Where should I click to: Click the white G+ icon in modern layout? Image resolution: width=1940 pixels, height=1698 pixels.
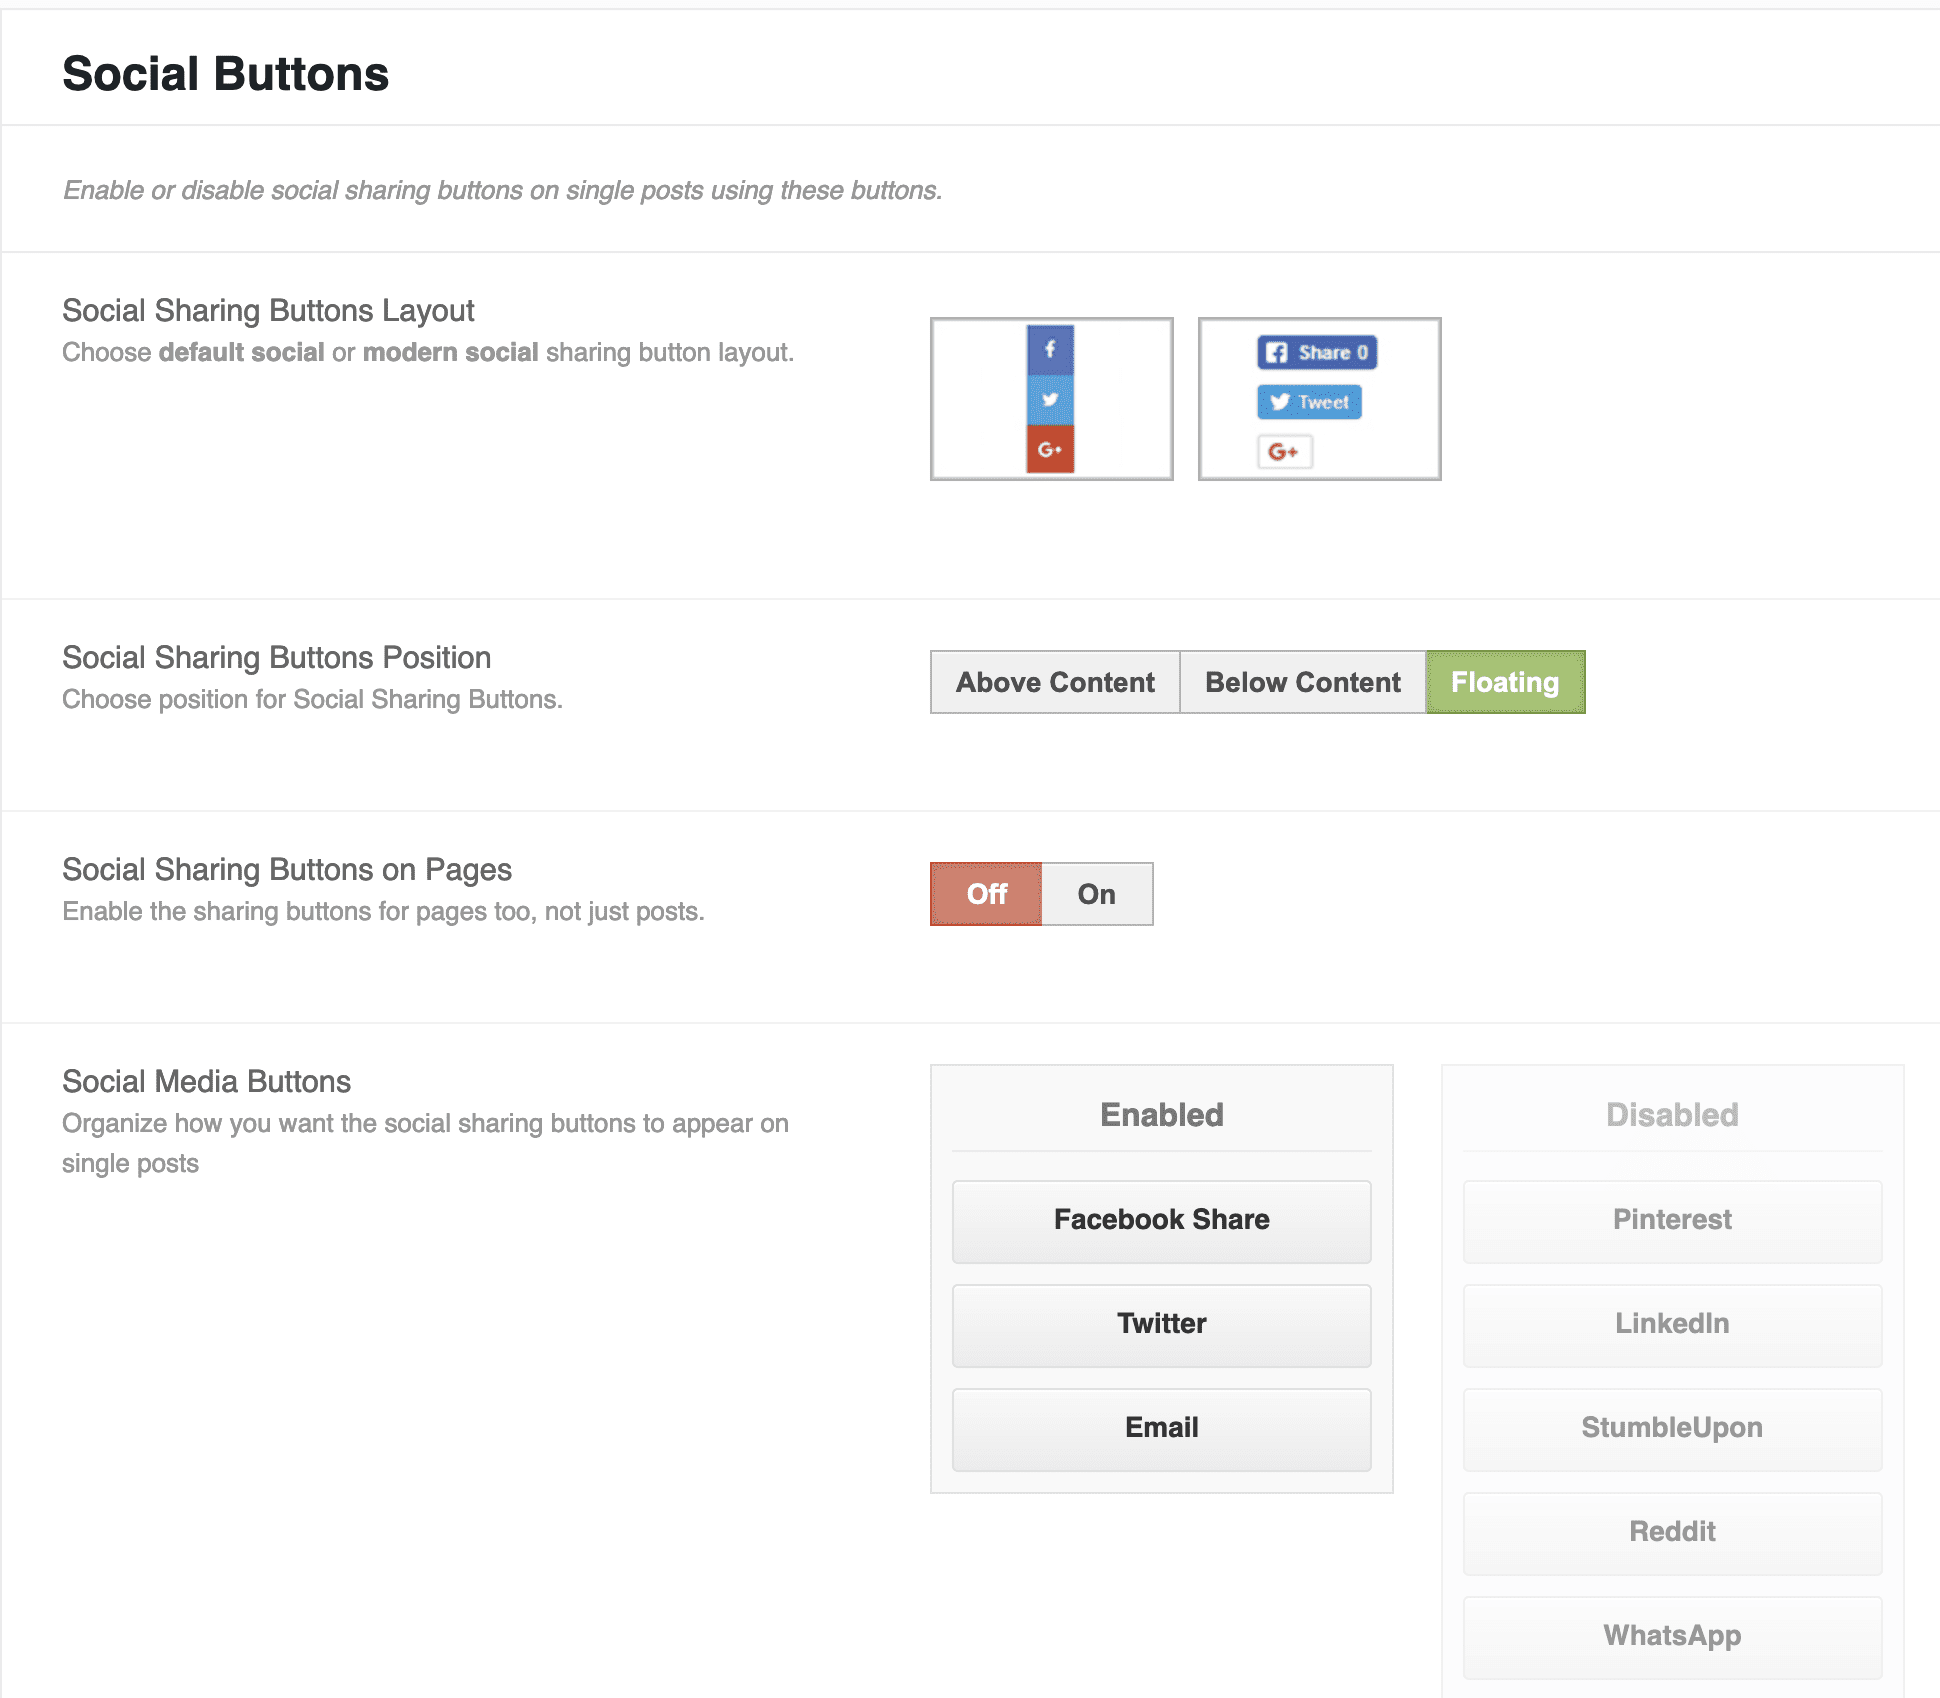tap(1284, 452)
